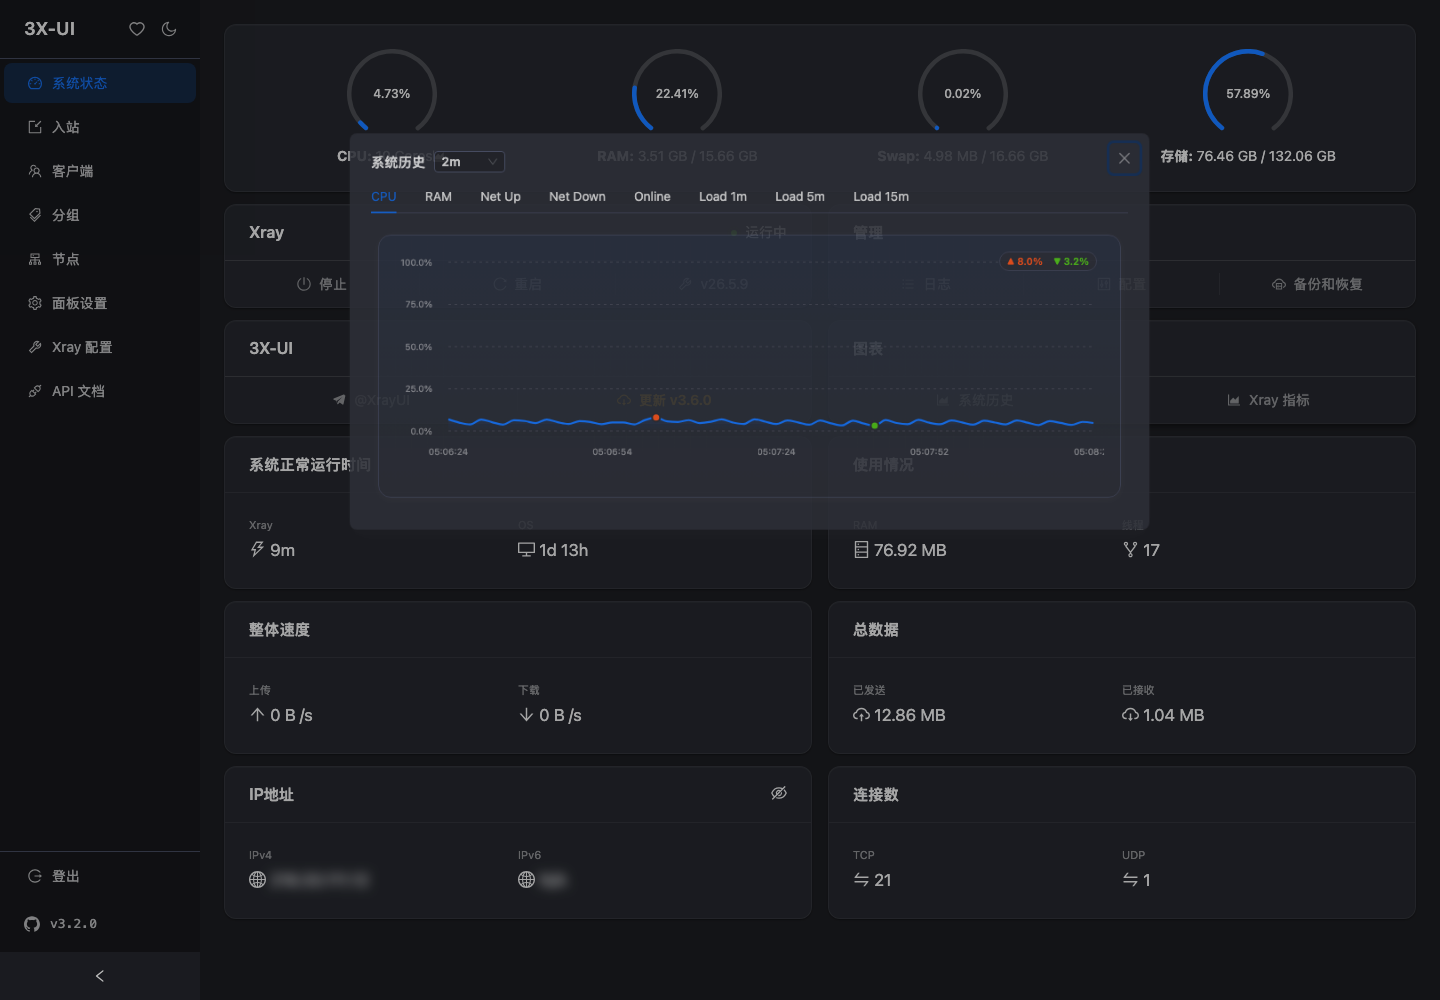Click the 已接收 cloud download icon
The image size is (1440, 1000).
[1130, 715]
